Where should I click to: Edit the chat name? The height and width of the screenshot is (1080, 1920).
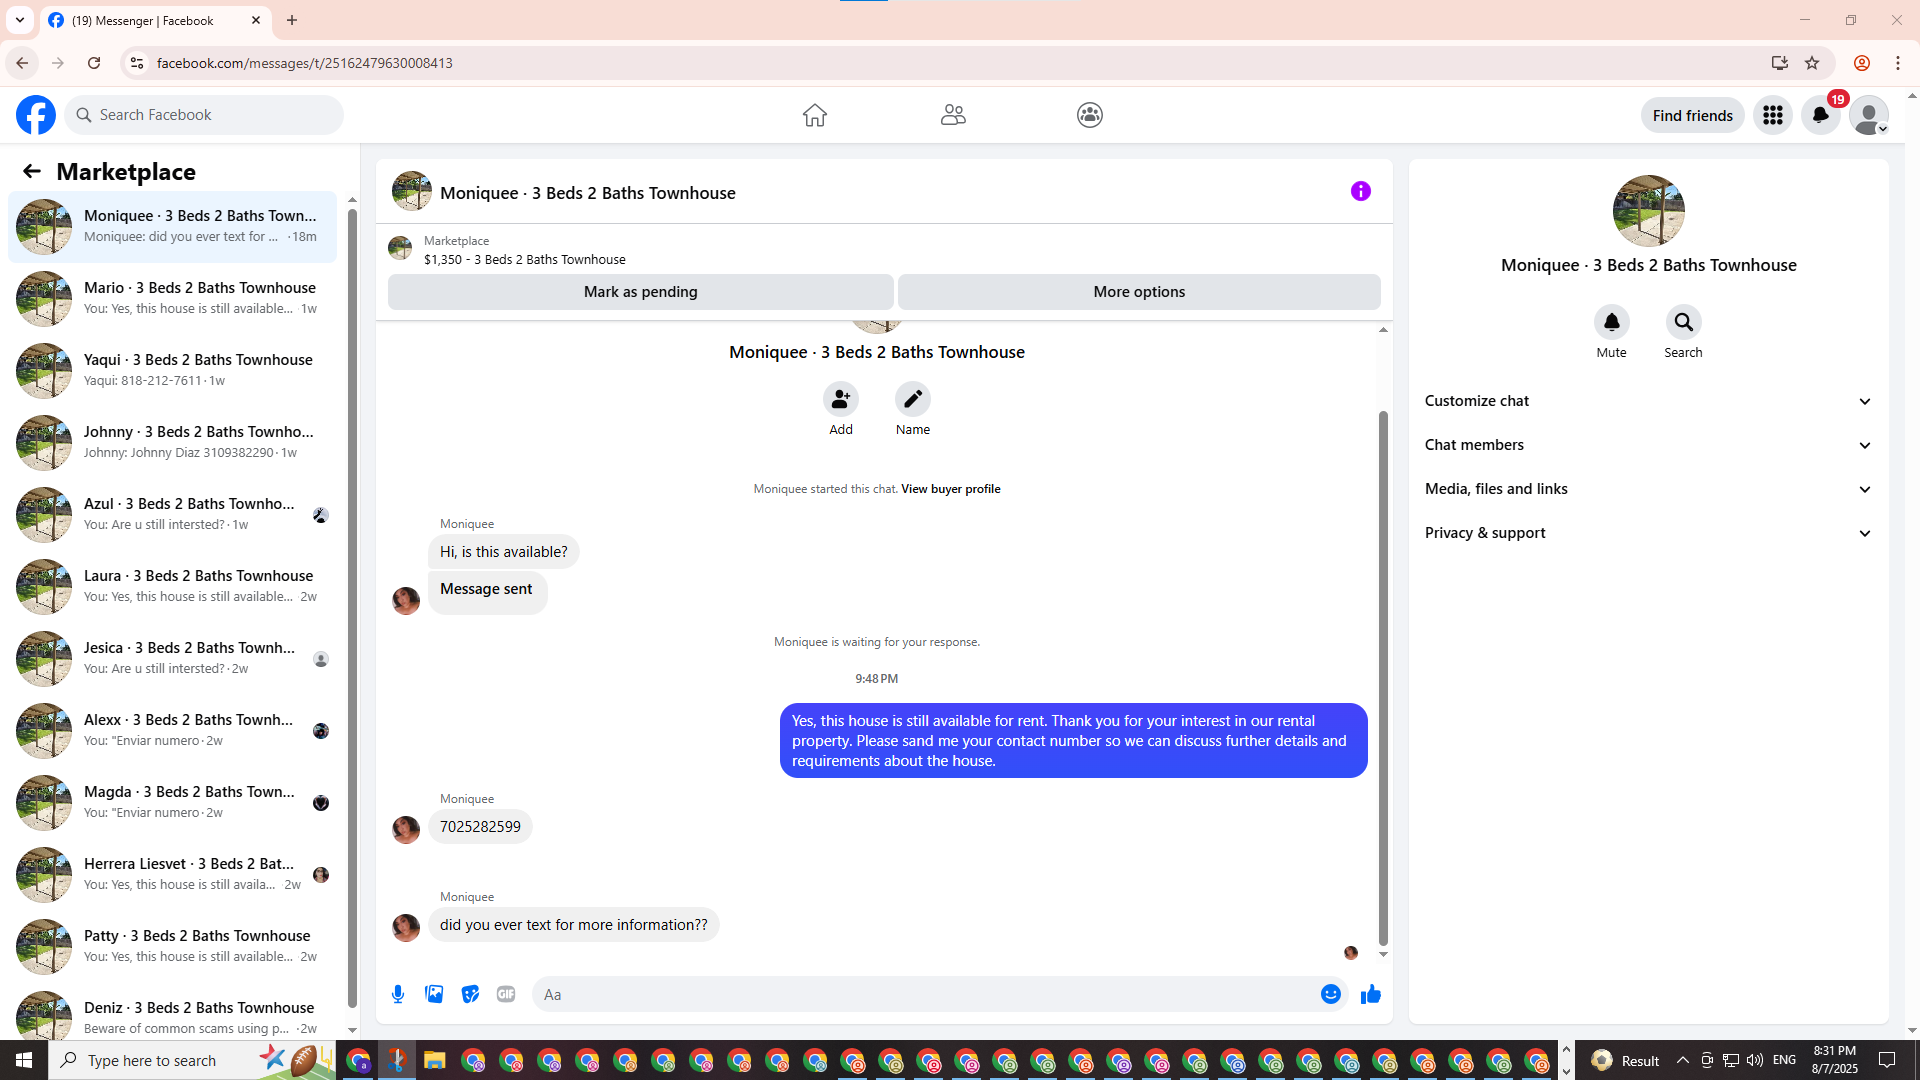coord(913,399)
